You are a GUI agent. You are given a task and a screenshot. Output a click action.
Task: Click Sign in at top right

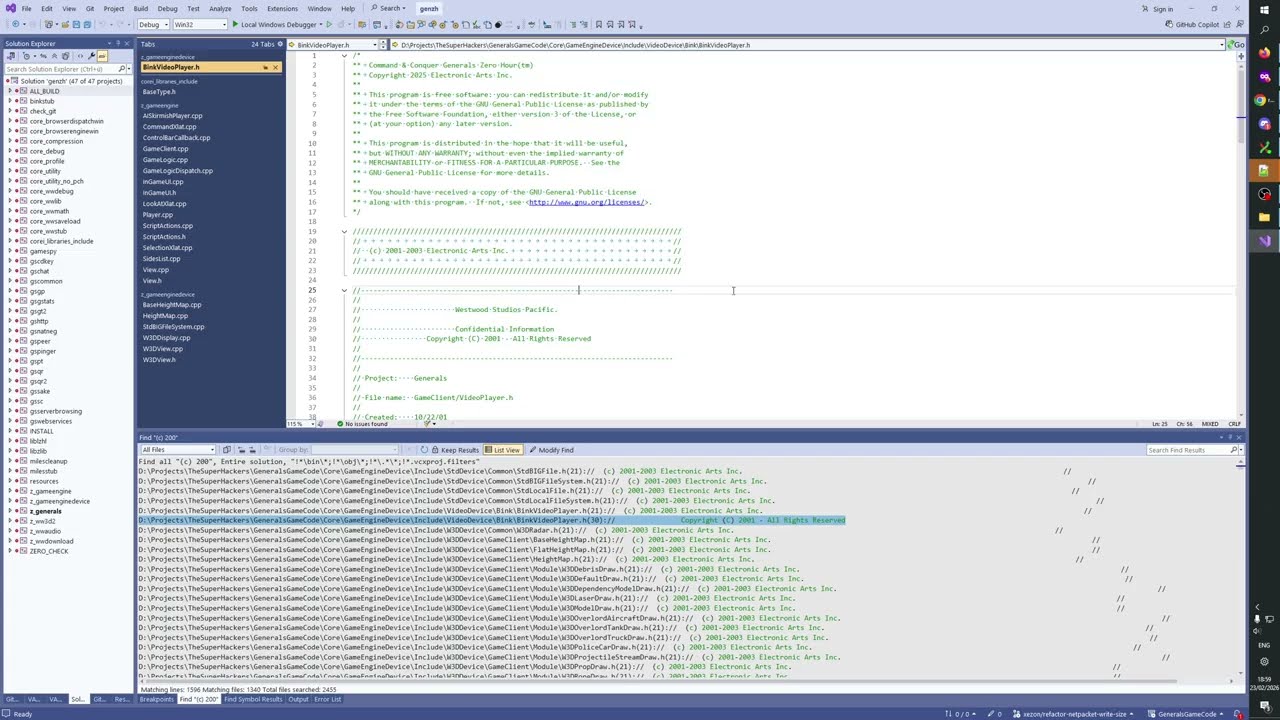pyautogui.click(x=1163, y=9)
